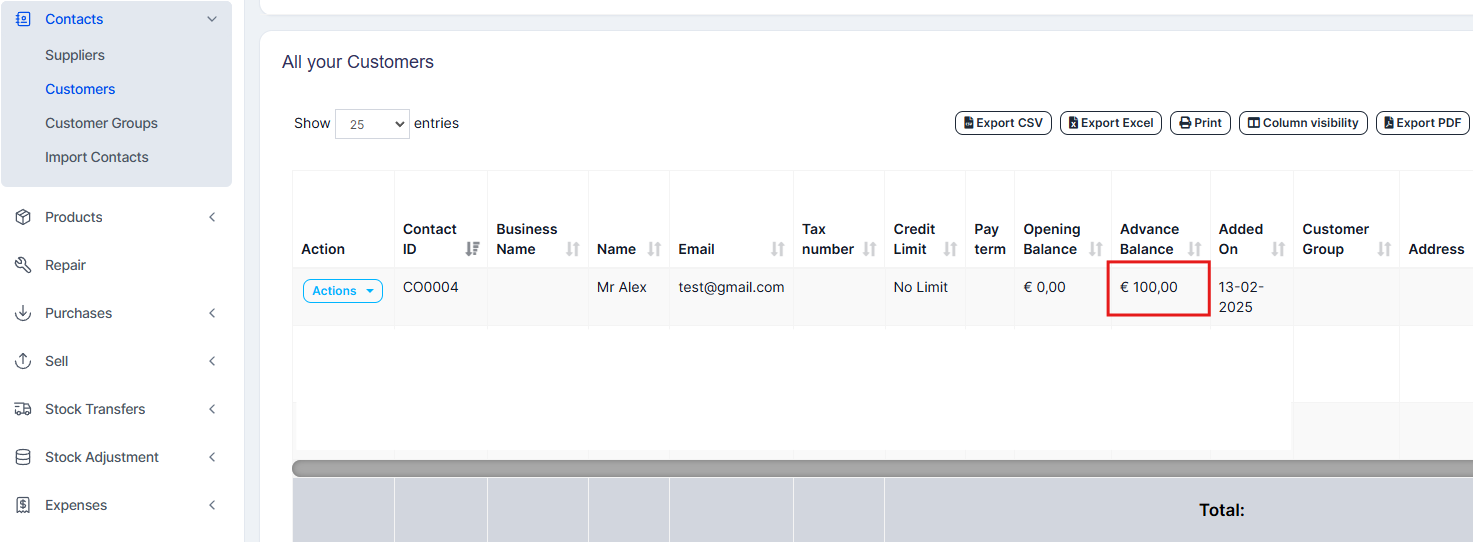Sort table by Contact ID sort icon
Image resolution: width=1473 pixels, height=542 pixels.
tap(473, 249)
